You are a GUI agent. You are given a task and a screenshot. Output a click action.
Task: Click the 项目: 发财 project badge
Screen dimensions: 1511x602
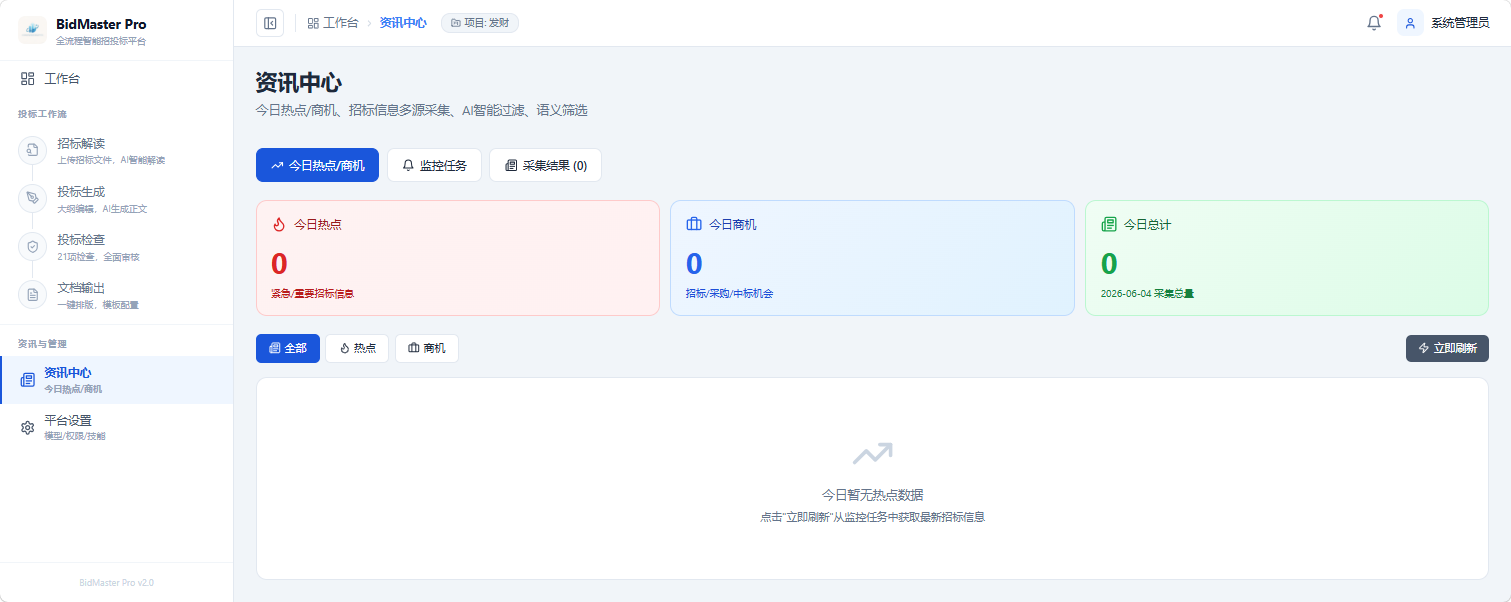click(x=480, y=23)
